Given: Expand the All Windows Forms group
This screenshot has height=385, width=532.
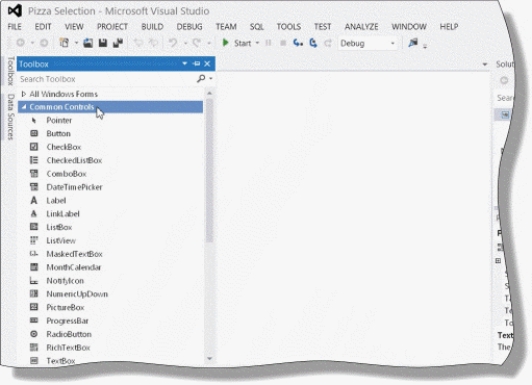Looking at the screenshot, I should pyautogui.click(x=23, y=94).
